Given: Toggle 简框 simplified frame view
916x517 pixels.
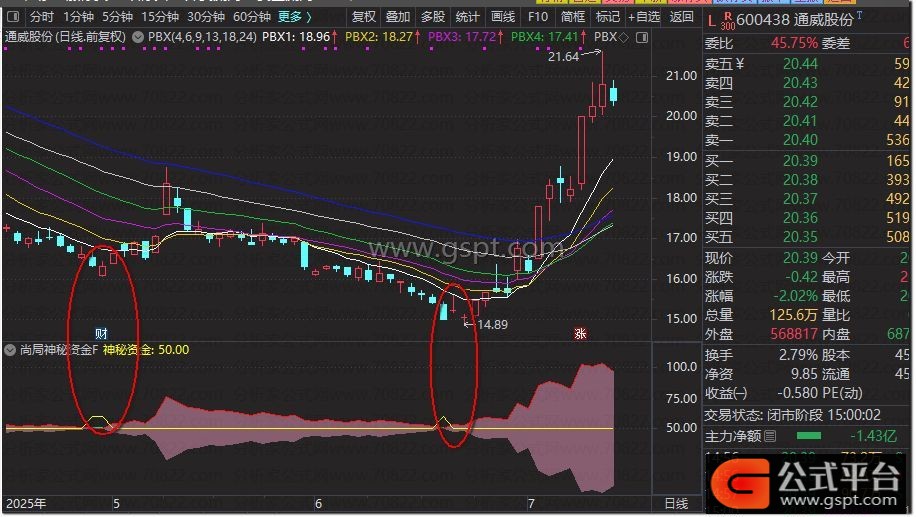Looking at the screenshot, I should pyautogui.click(x=573, y=17).
